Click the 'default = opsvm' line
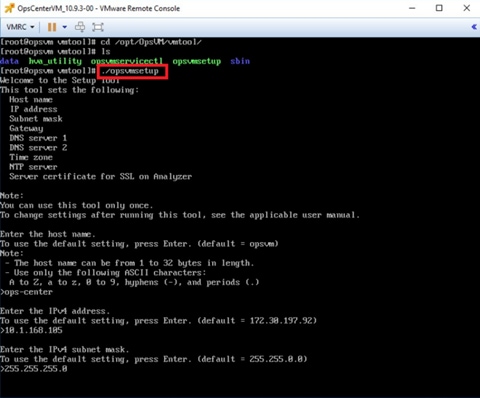The width and height of the screenshot is (480, 398). 139,244
